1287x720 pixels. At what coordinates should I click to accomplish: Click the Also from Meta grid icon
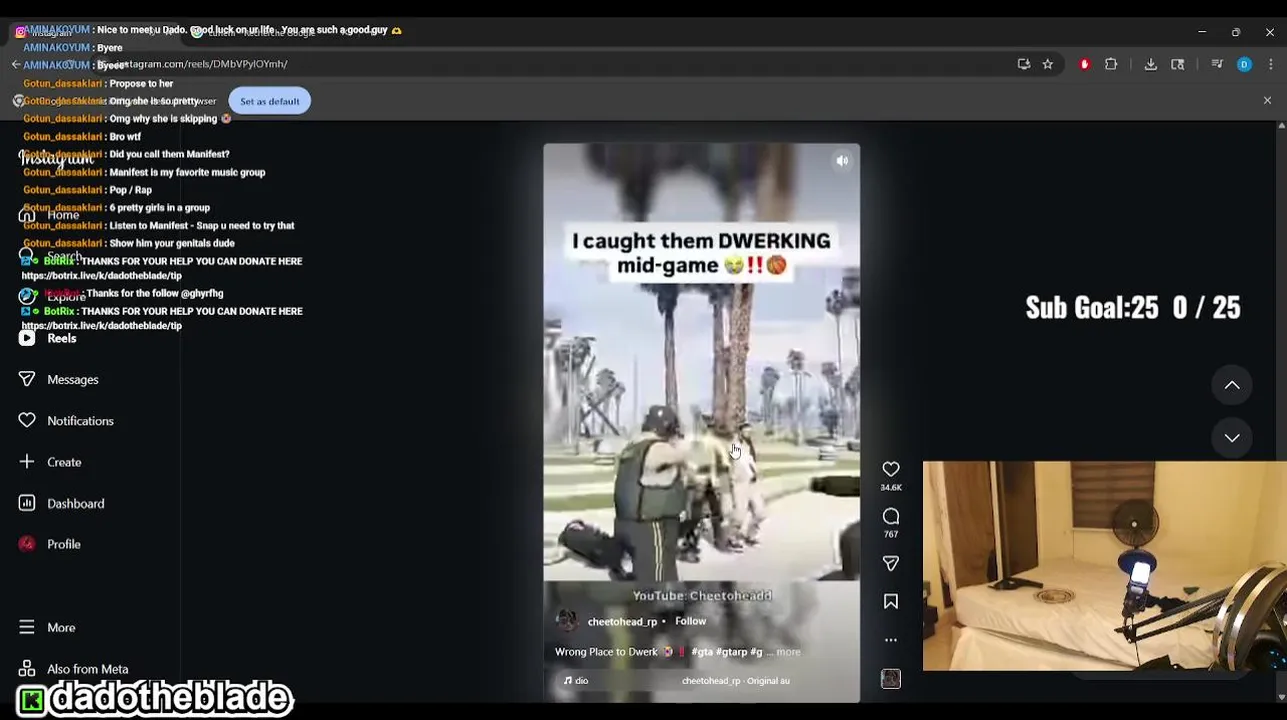[27, 669]
